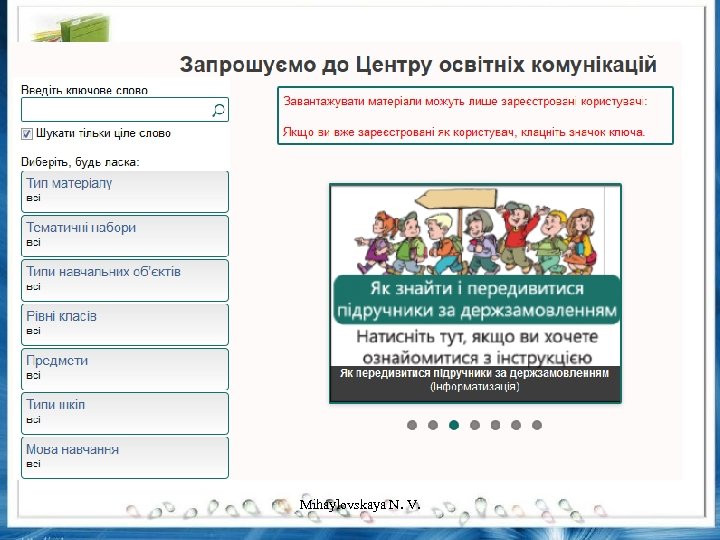Click the green folder logo image
Viewport: 720px width, 540px height.
(71, 28)
